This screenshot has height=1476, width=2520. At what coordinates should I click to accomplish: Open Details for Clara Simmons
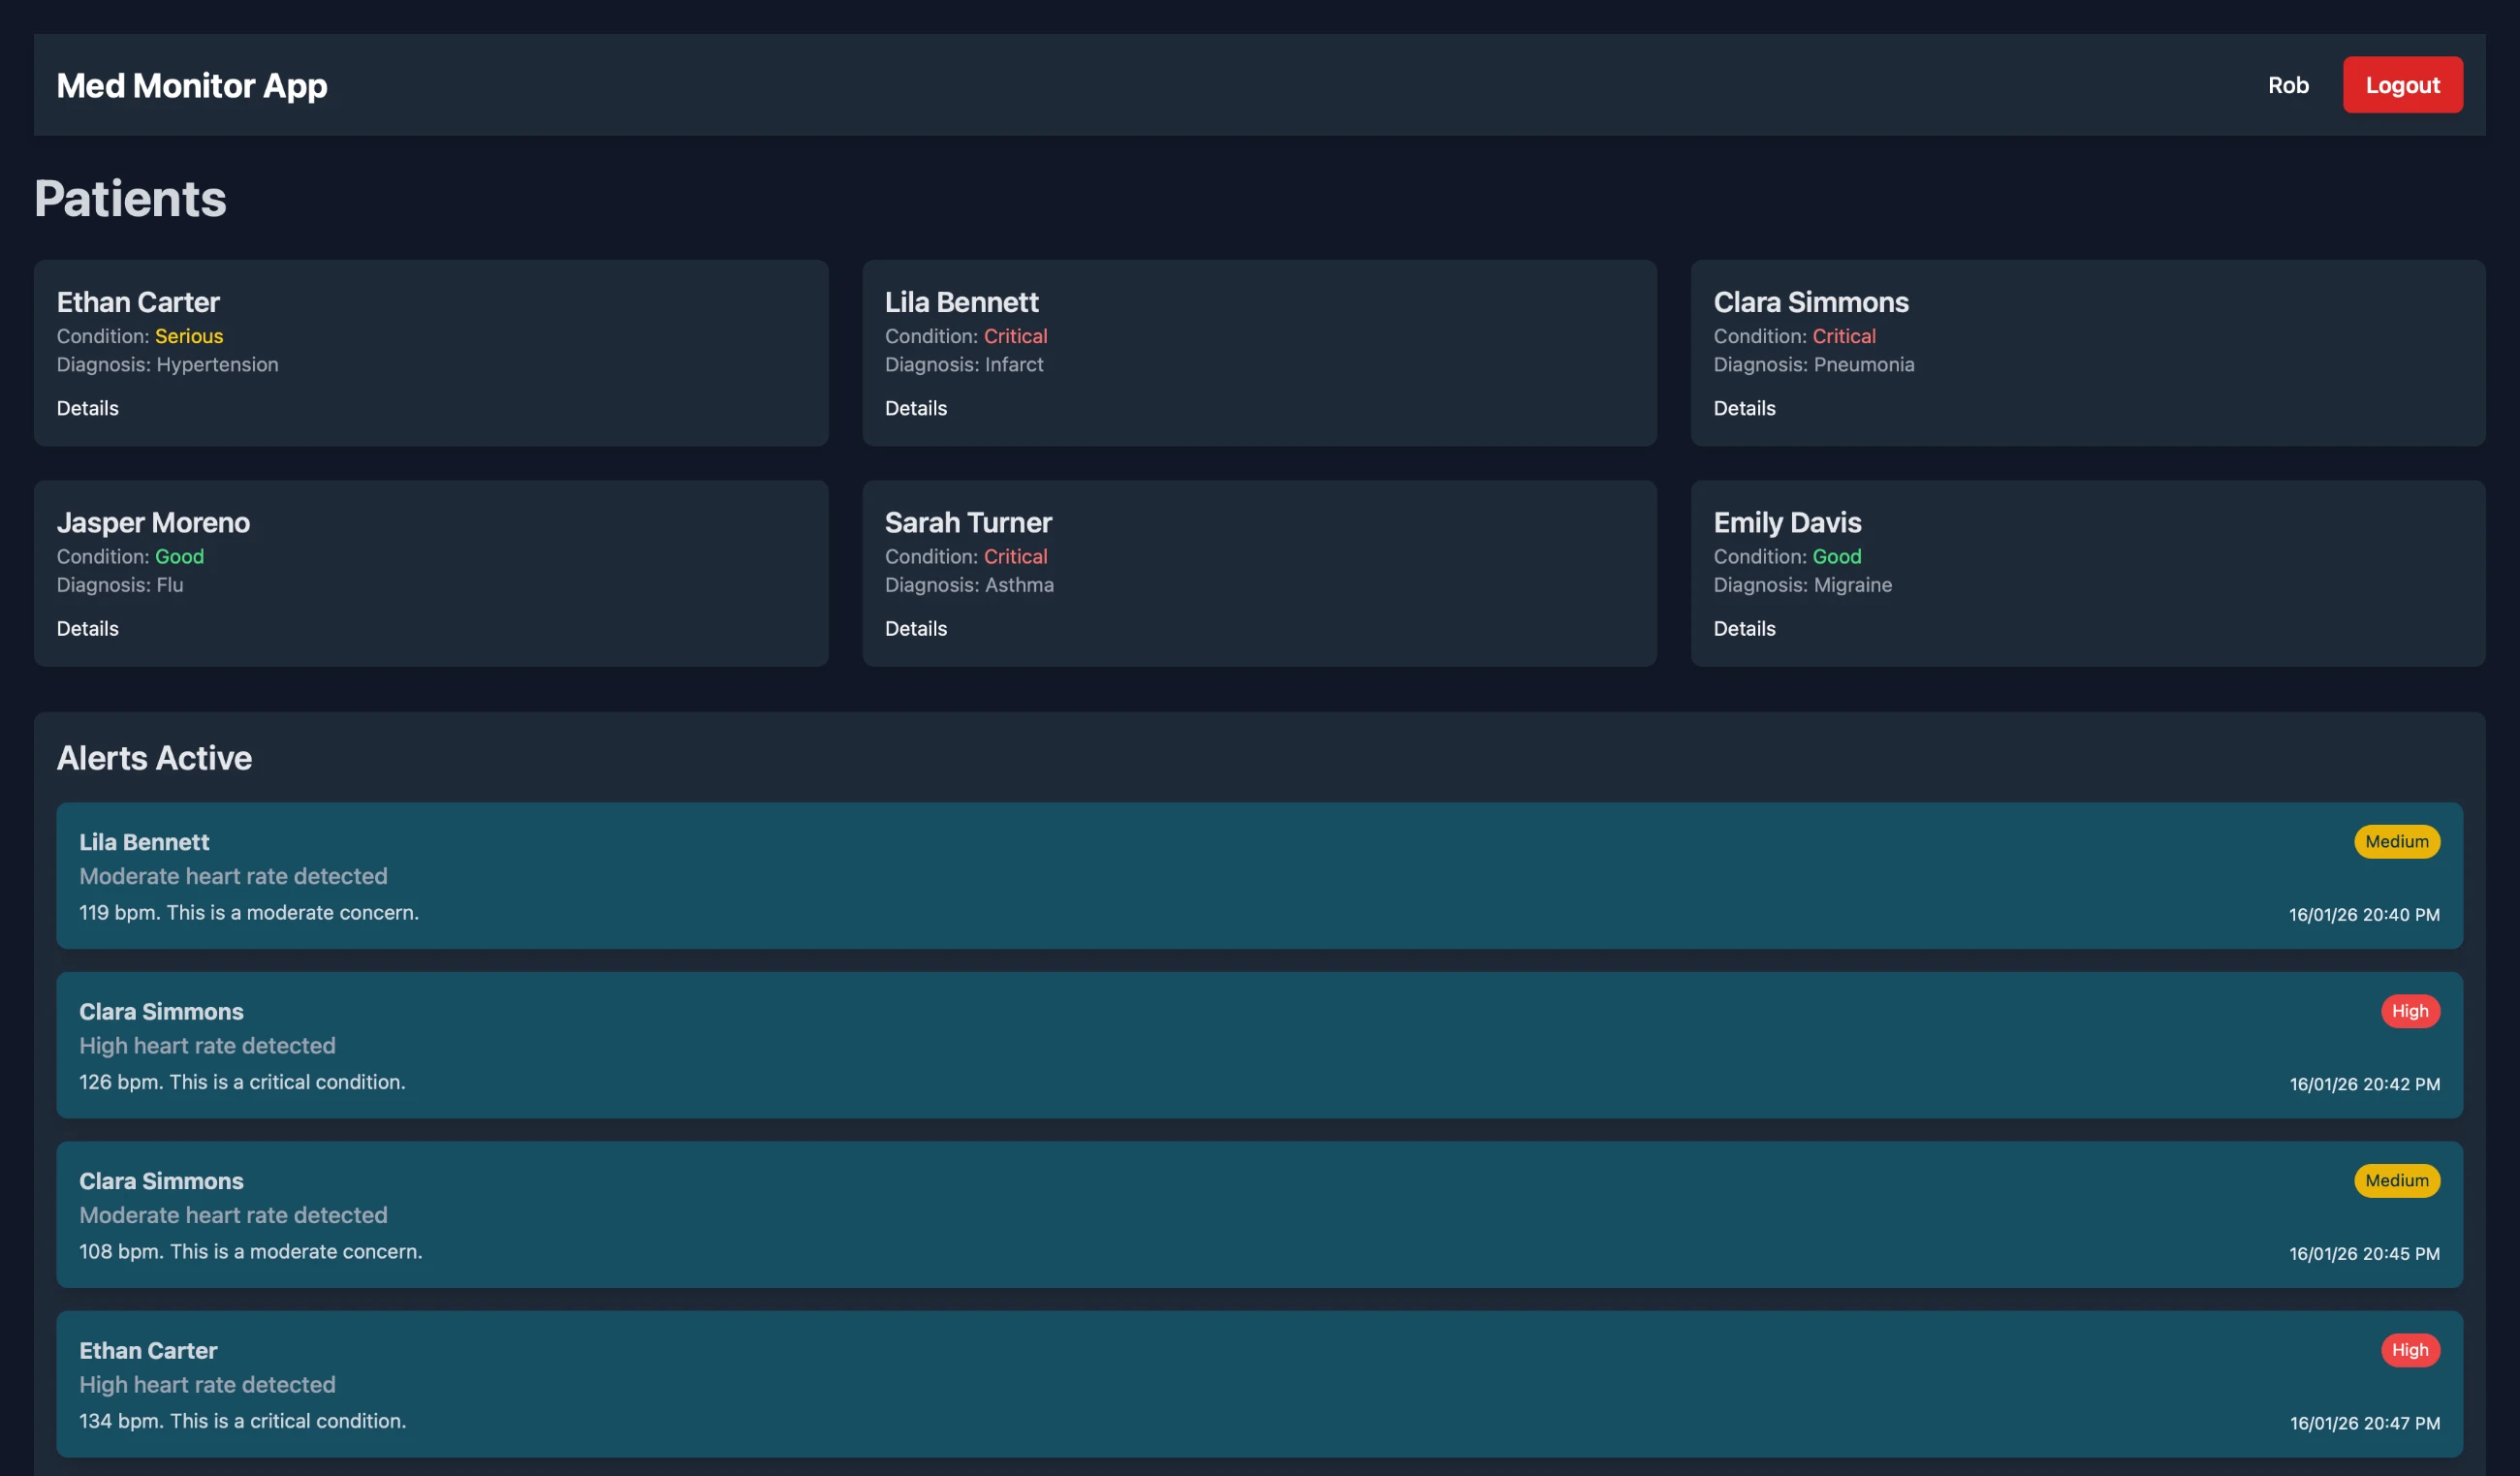click(1743, 408)
